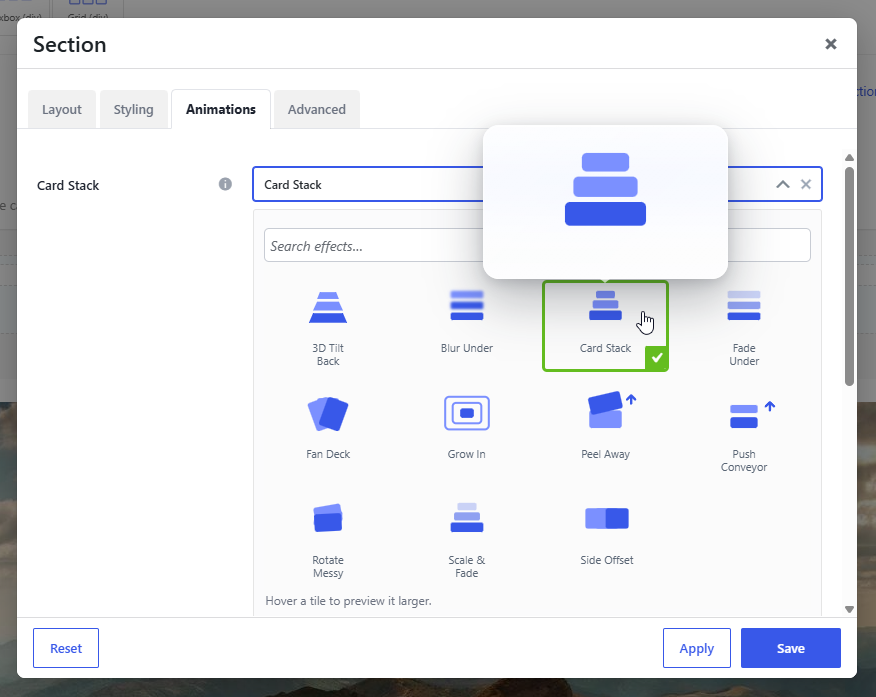Select the Side Offset effect tile
The width and height of the screenshot is (876, 697).
605,539
